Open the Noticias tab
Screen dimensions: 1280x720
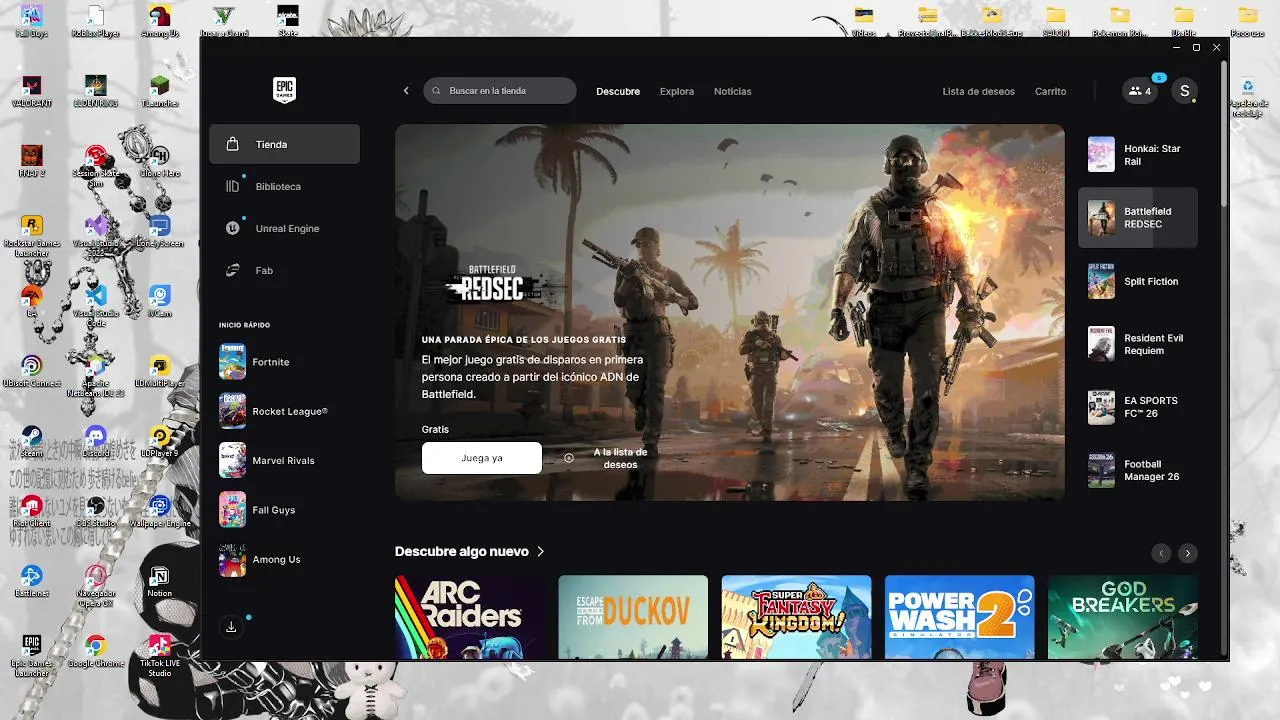pos(732,91)
